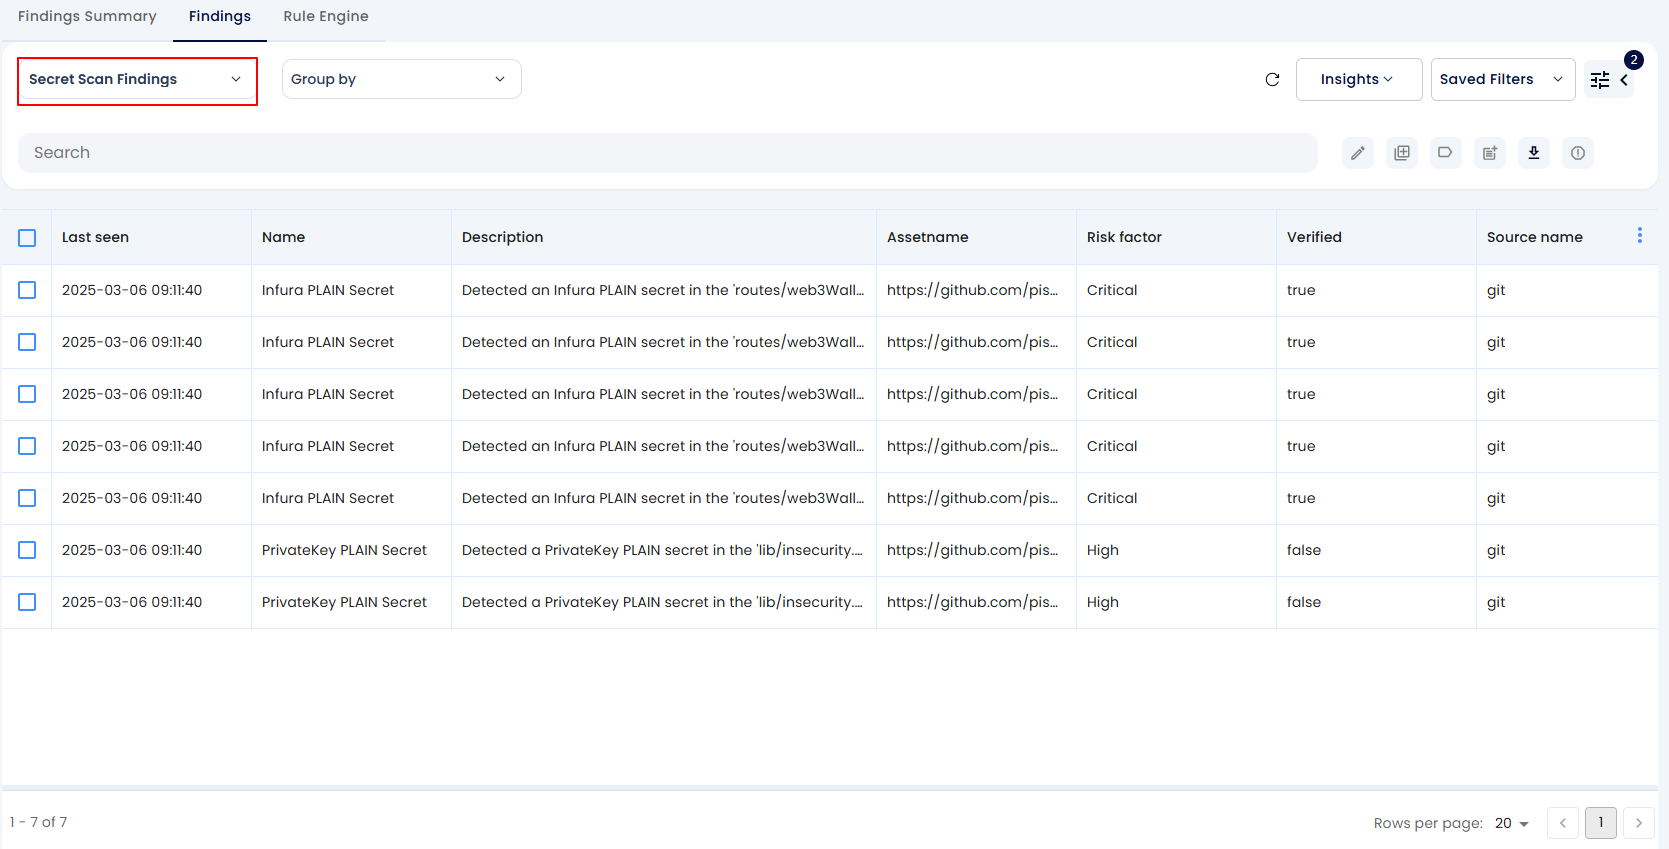Focus the Search input field
Screen dimensions: 1669x849
667,153
